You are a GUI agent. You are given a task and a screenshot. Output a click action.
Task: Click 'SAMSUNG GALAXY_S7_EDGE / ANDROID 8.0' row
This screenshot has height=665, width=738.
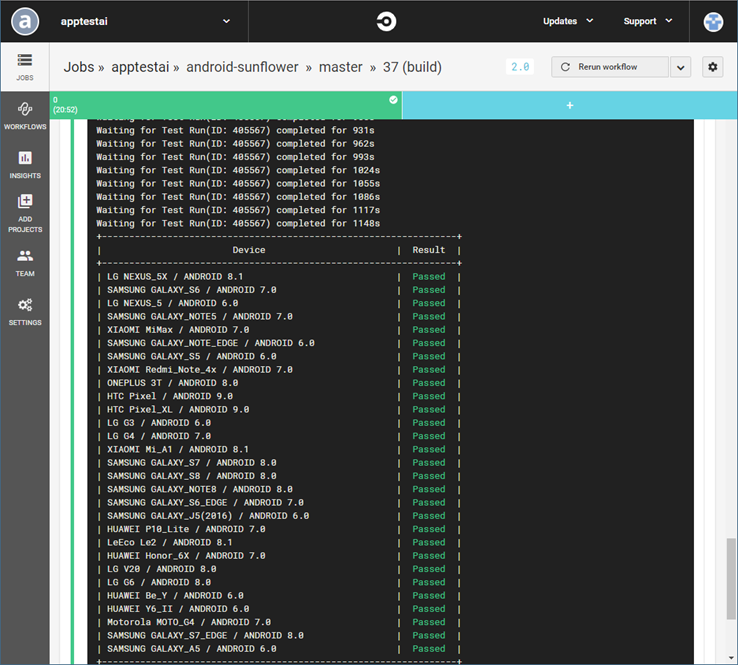click(279, 635)
